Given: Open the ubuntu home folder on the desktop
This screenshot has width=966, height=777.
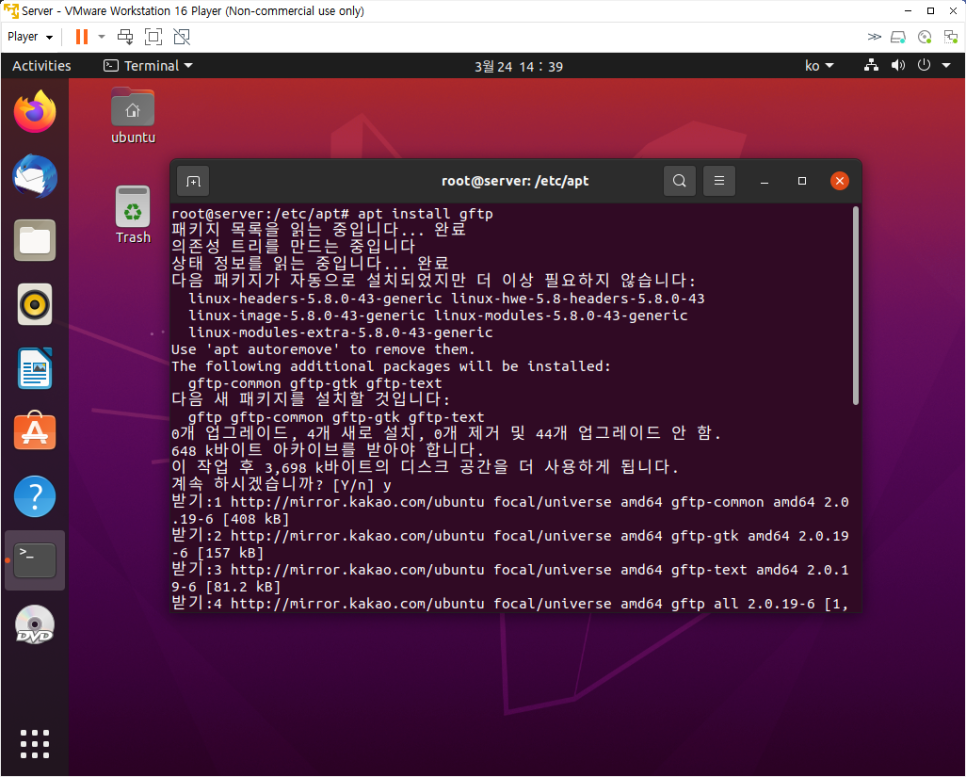Looking at the screenshot, I should (133, 116).
